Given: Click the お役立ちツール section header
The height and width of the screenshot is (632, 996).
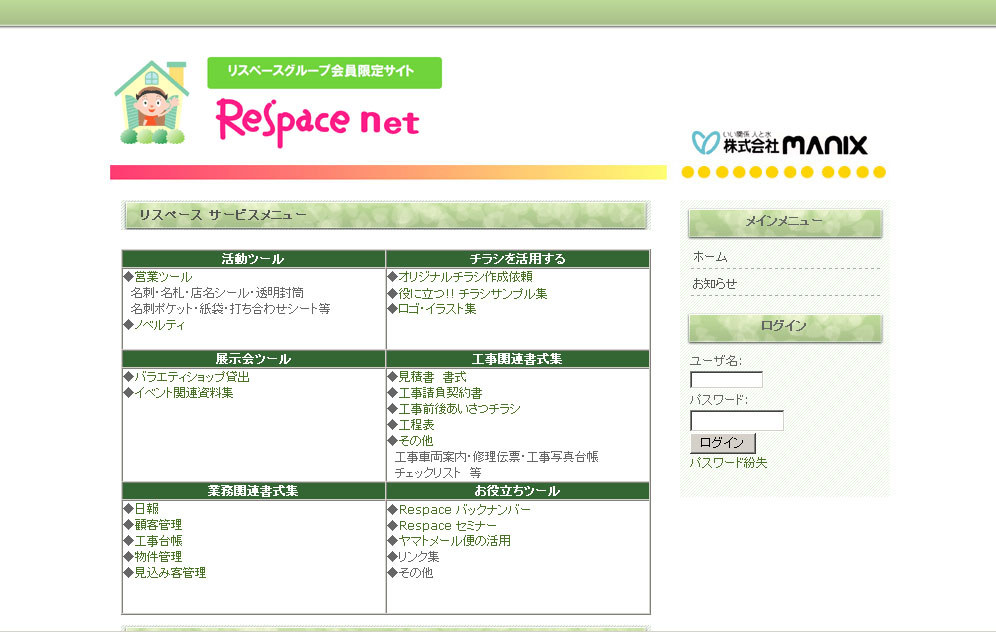Looking at the screenshot, I should (x=518, y=491).
